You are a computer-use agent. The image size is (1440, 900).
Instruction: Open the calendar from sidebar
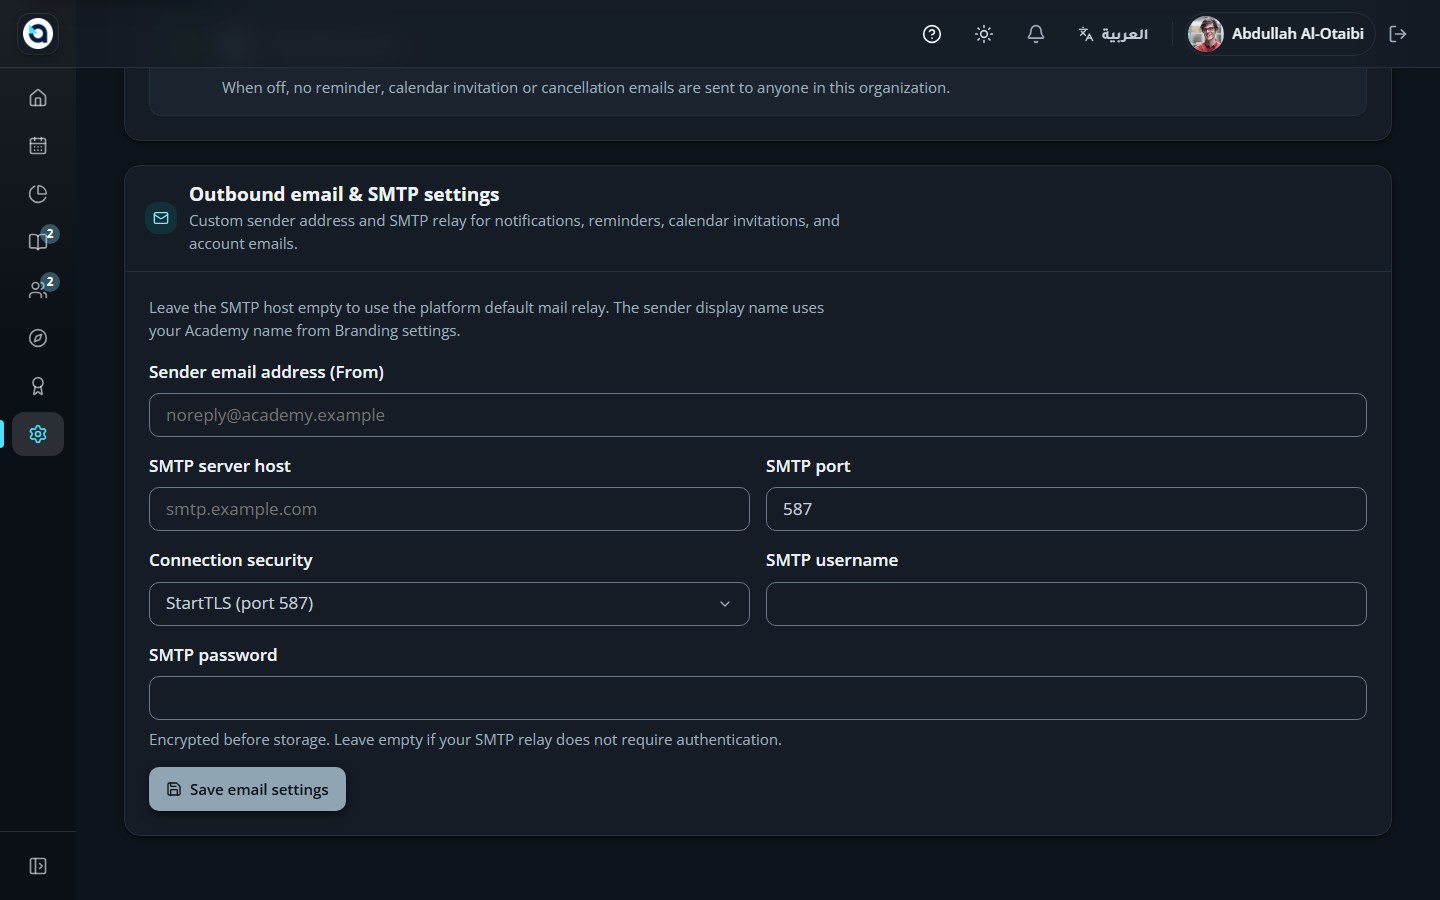click(x=38, y=146)
